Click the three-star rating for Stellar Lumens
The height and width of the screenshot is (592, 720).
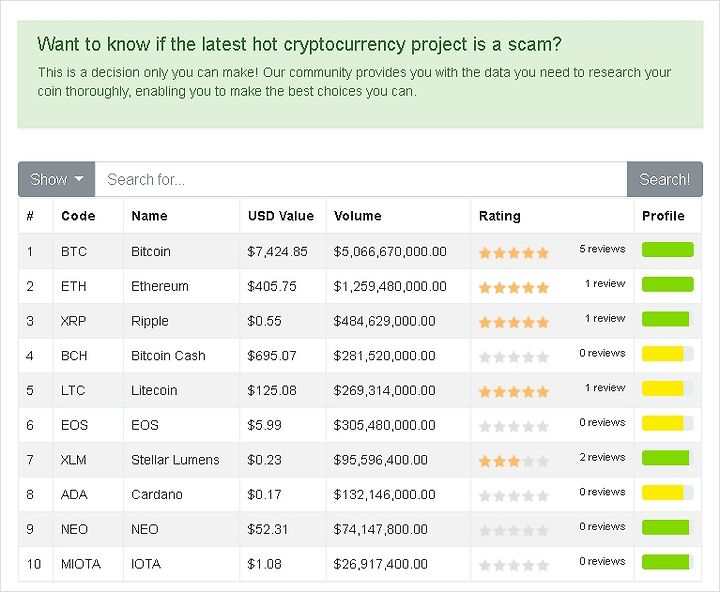coord(514,461)
